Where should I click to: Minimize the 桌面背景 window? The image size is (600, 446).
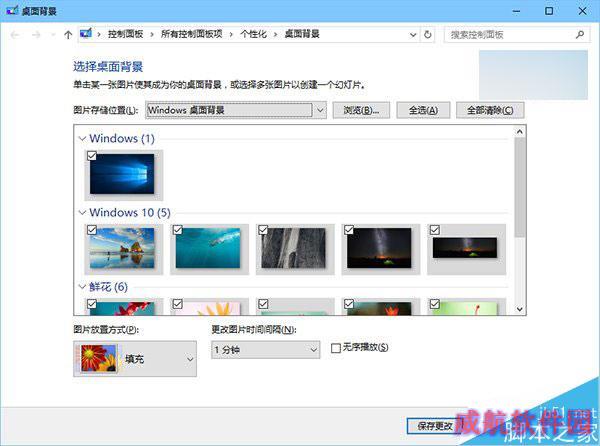516,11
